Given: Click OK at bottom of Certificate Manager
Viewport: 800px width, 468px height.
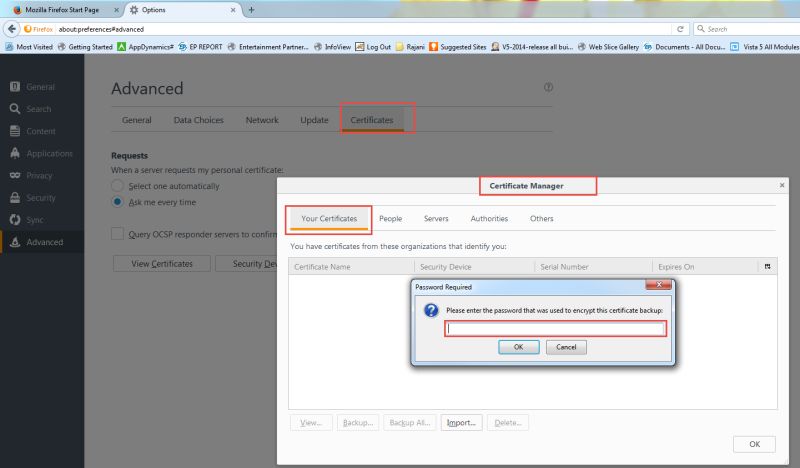Looking at the screenshot, I should [754, 444].
